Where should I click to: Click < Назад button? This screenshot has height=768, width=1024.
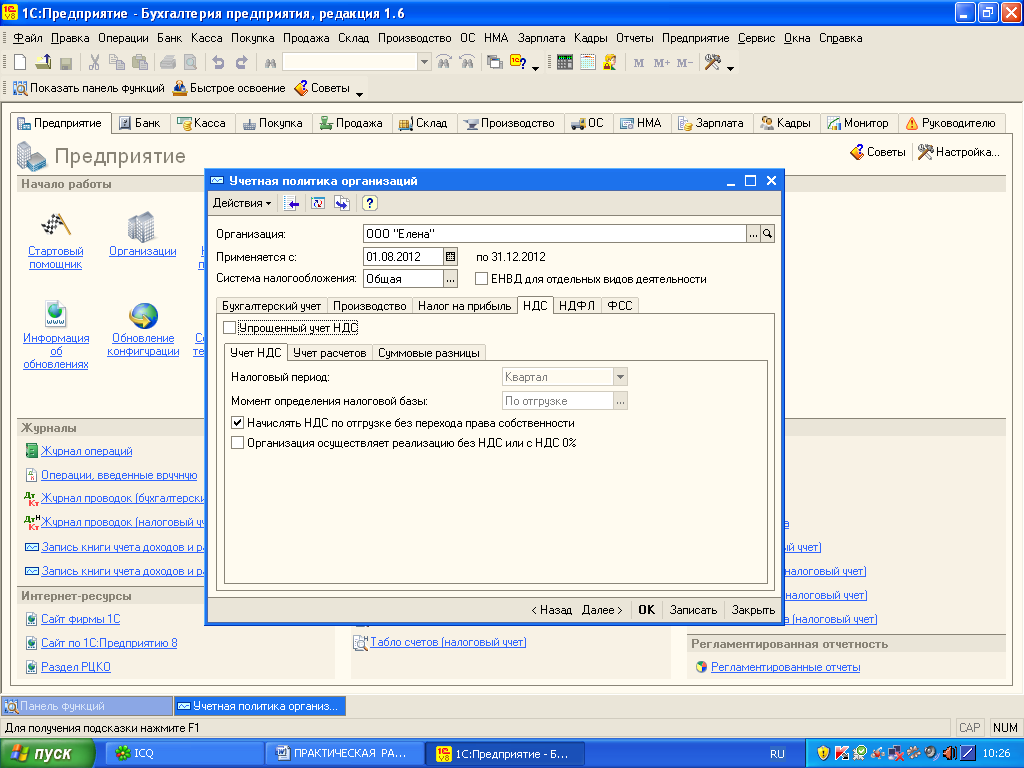pyautogui.click(x=551, y=610)
